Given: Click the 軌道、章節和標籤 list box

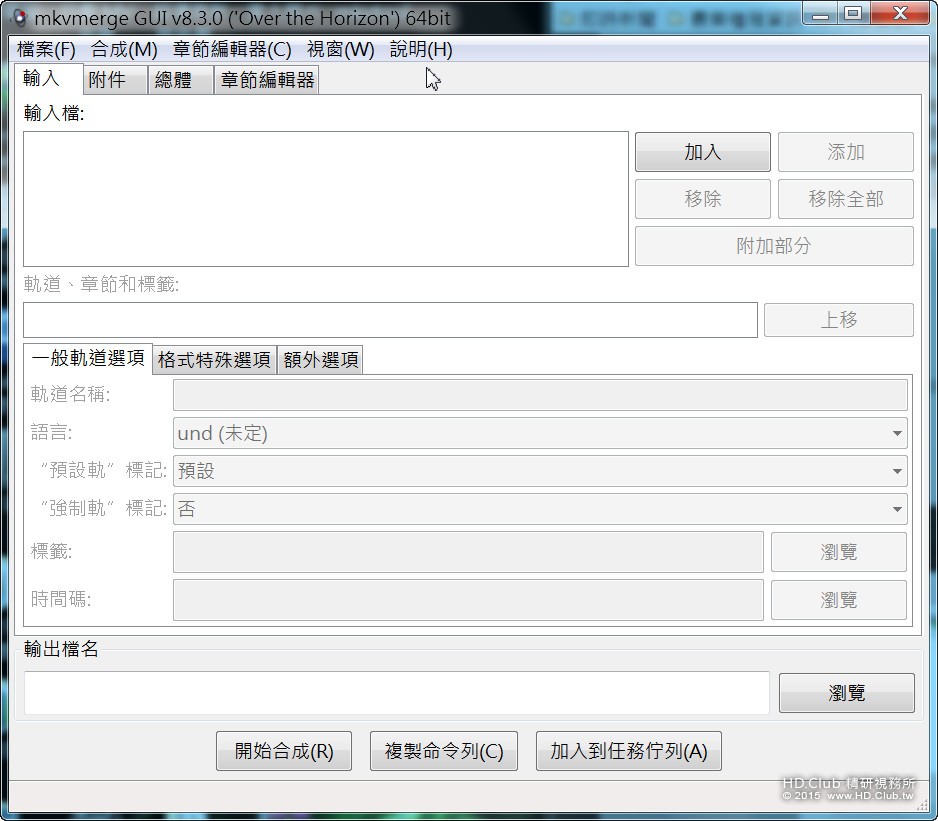Looking at the screenshot, I should [390, 320].
